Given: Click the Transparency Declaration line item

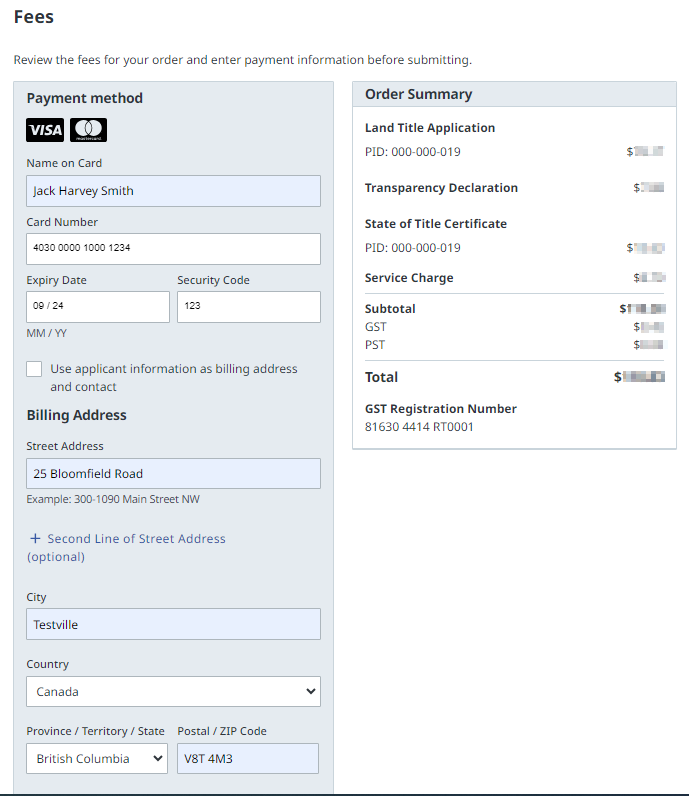Looking at the screenshot, I should tap(441, 188).
